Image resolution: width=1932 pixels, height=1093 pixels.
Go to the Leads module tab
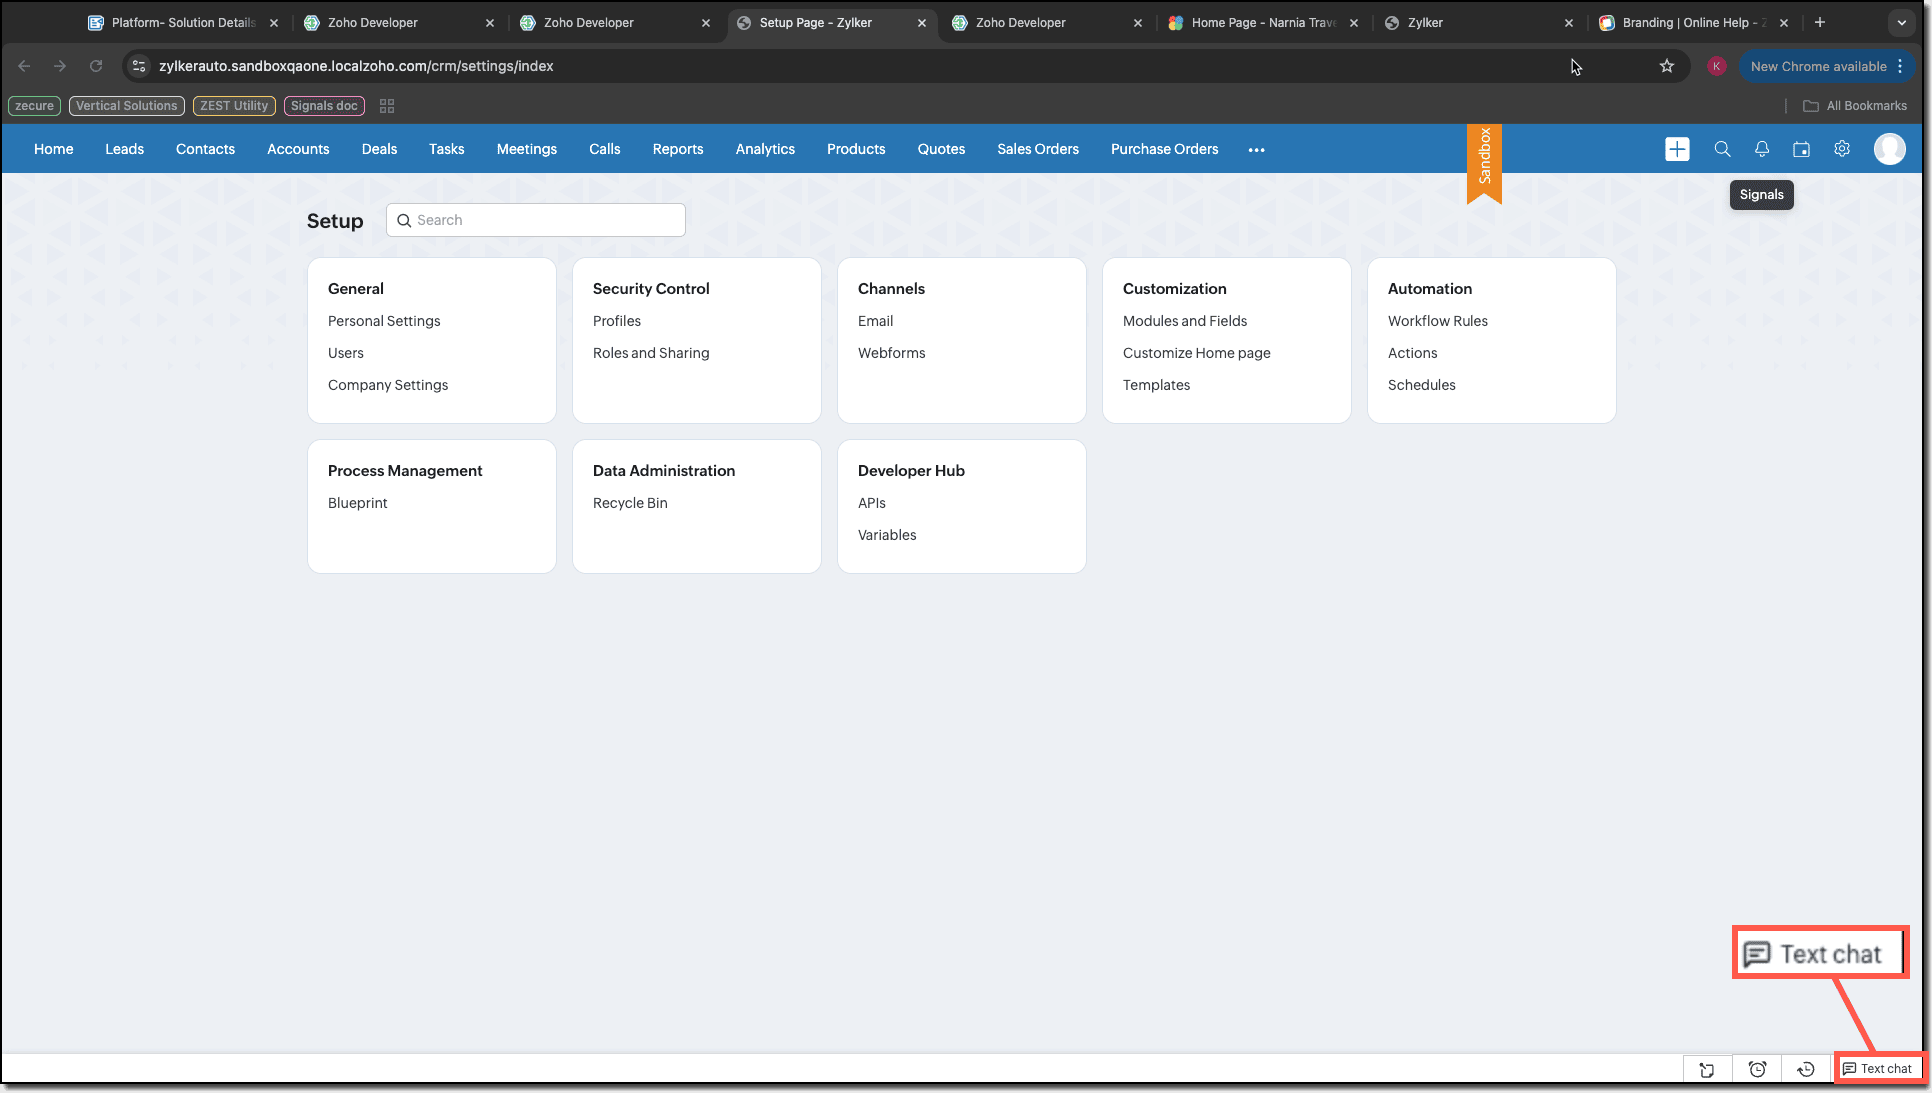point(124,149)
